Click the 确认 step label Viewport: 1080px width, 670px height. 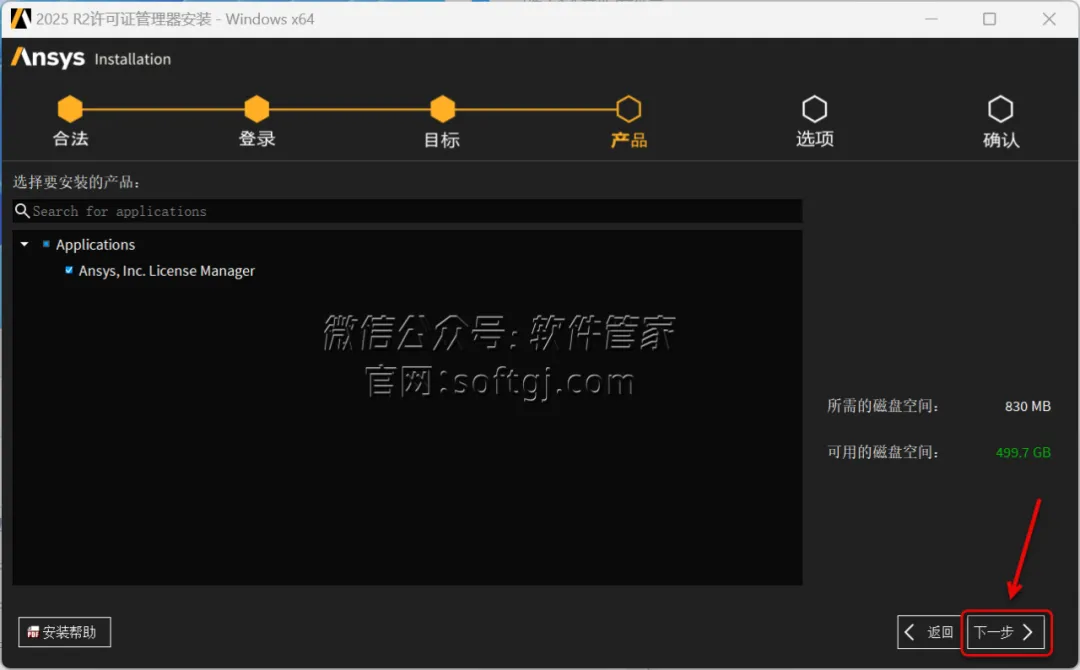[x=1001, y=140]
